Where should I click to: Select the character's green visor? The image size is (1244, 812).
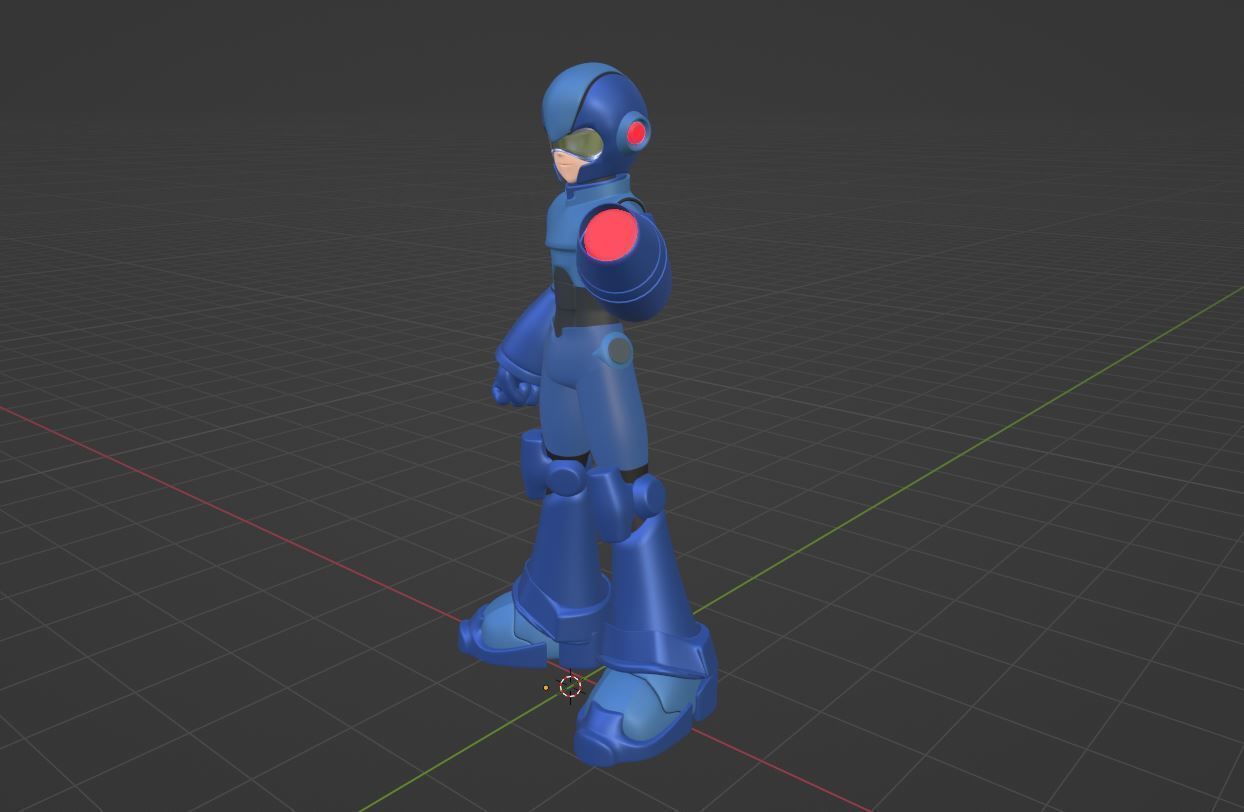(x=577, y=145)
